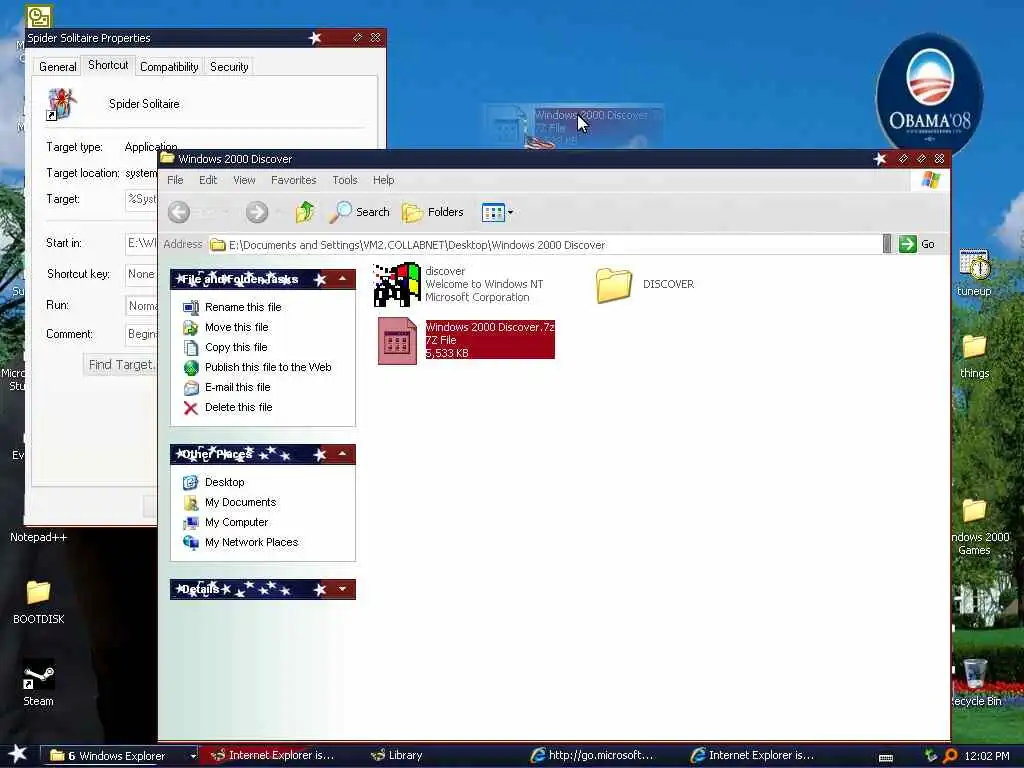Select the Windows 2000 Discover.7z file icon
The height and width of the screenshot is (768, 1024).
[397, 340]
